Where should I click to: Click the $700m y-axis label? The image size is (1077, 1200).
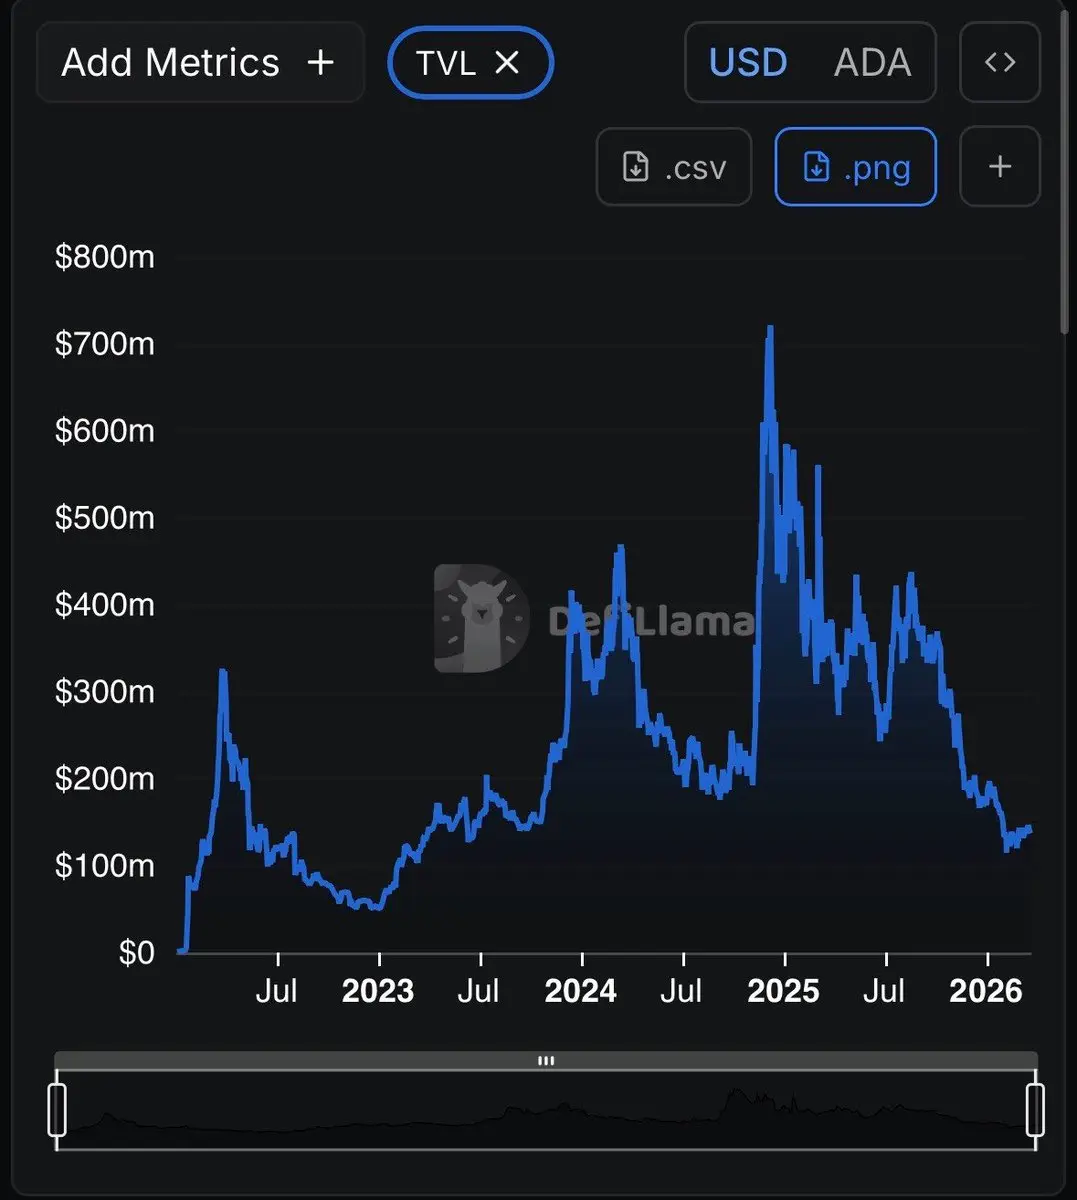click(x=105, y=344)
